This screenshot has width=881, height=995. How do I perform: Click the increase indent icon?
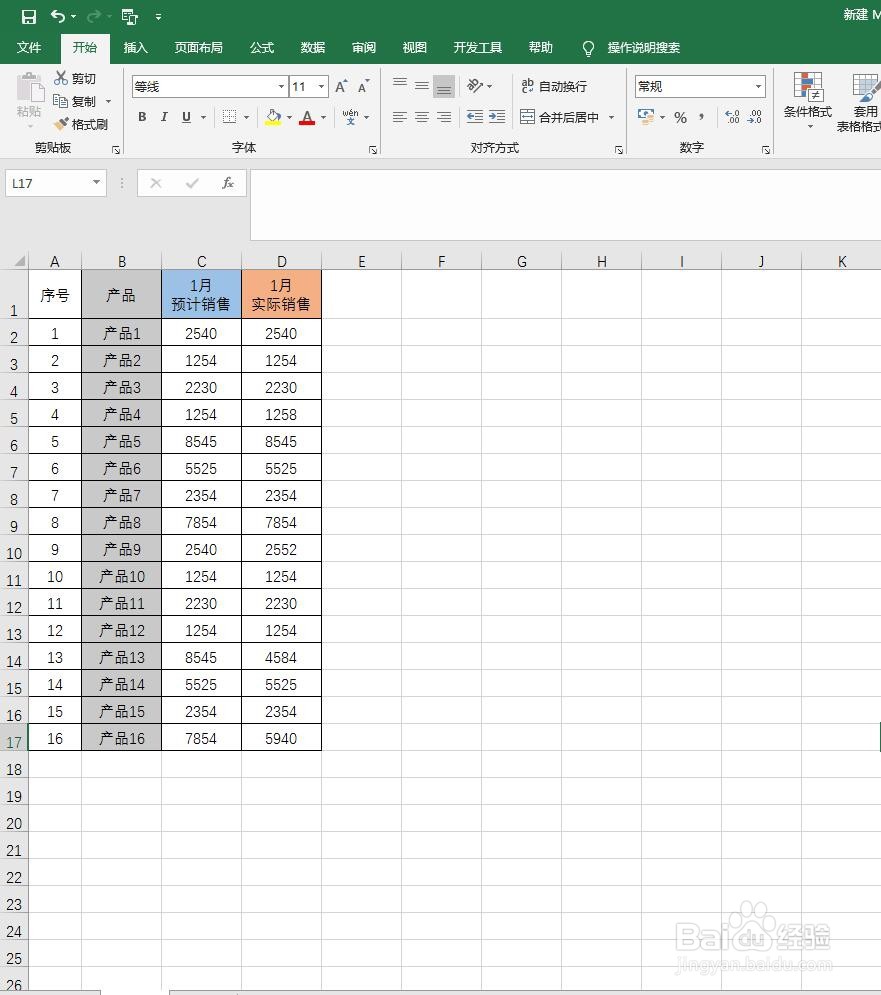click(497, 117)
